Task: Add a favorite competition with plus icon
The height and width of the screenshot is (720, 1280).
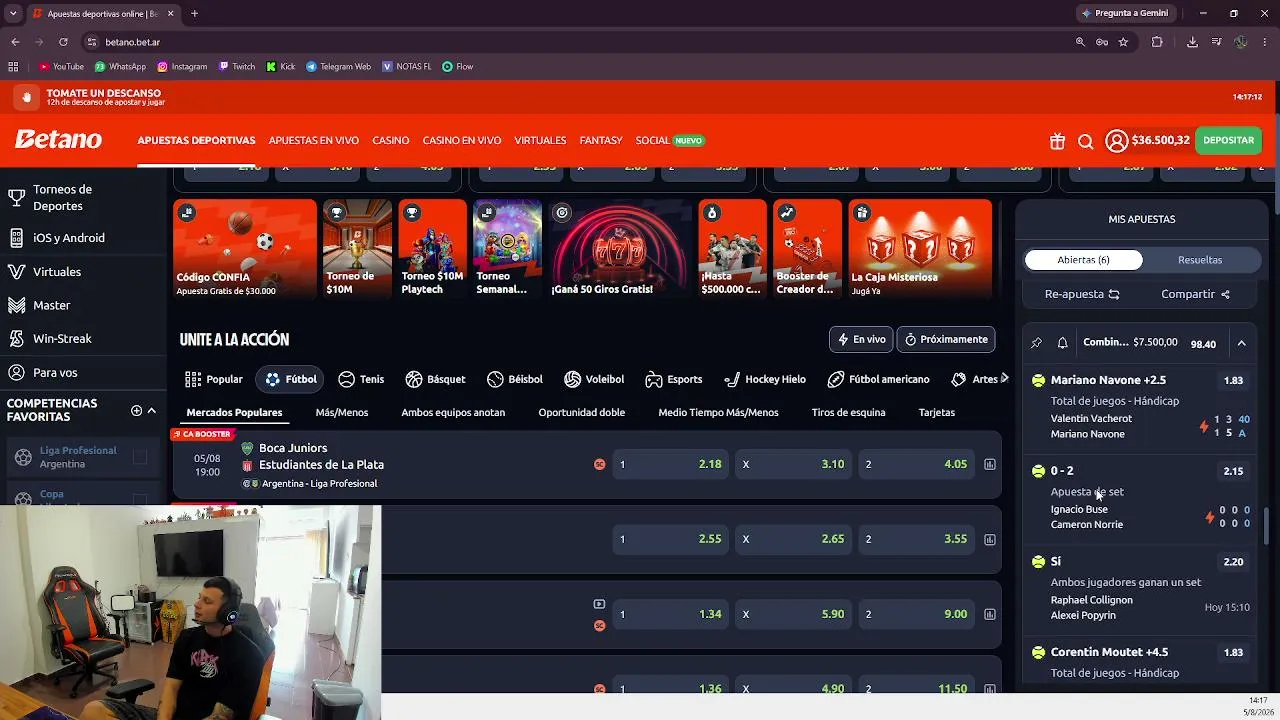Action: (136, 410)
